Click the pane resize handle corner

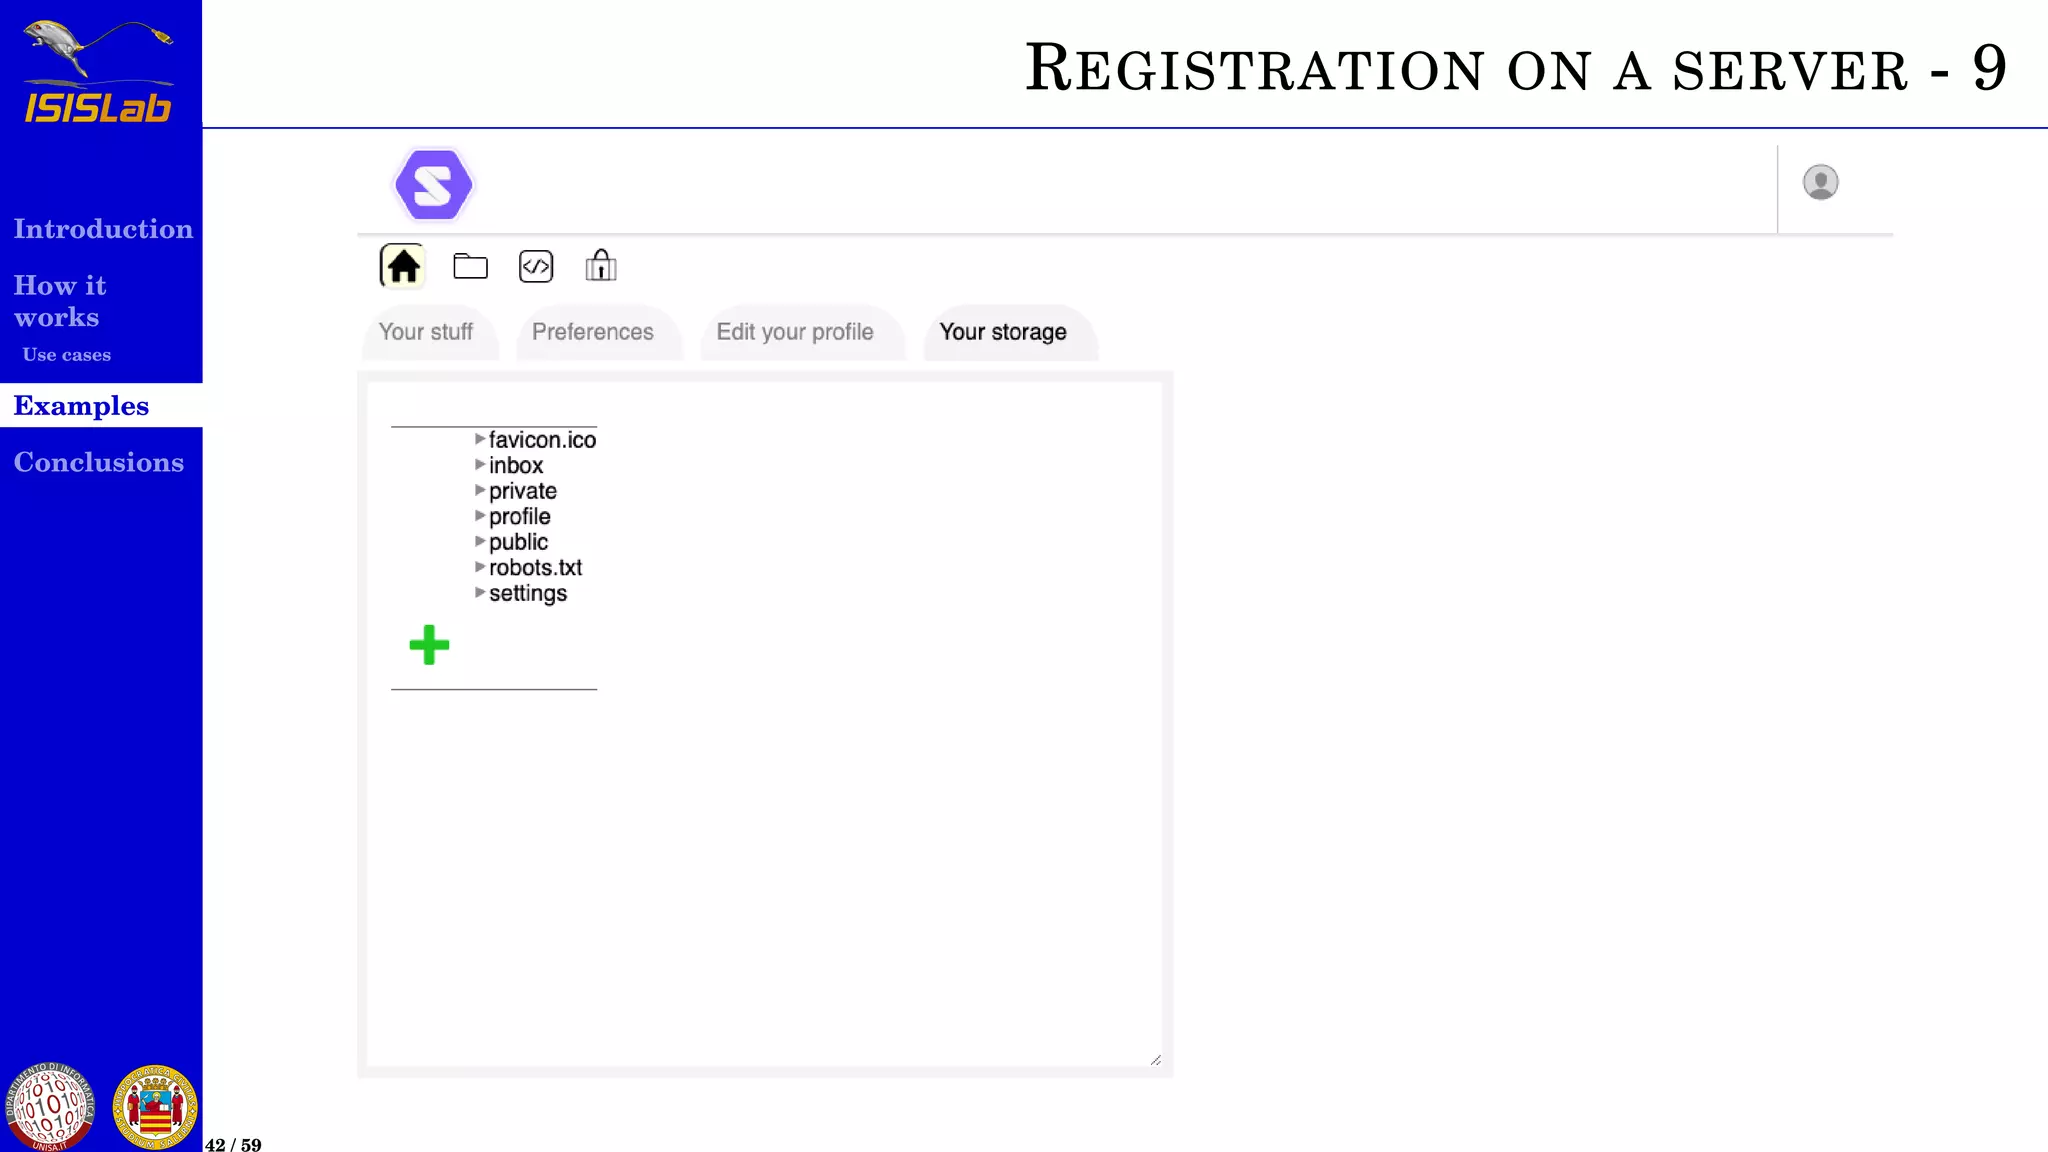(1155, 1060)
